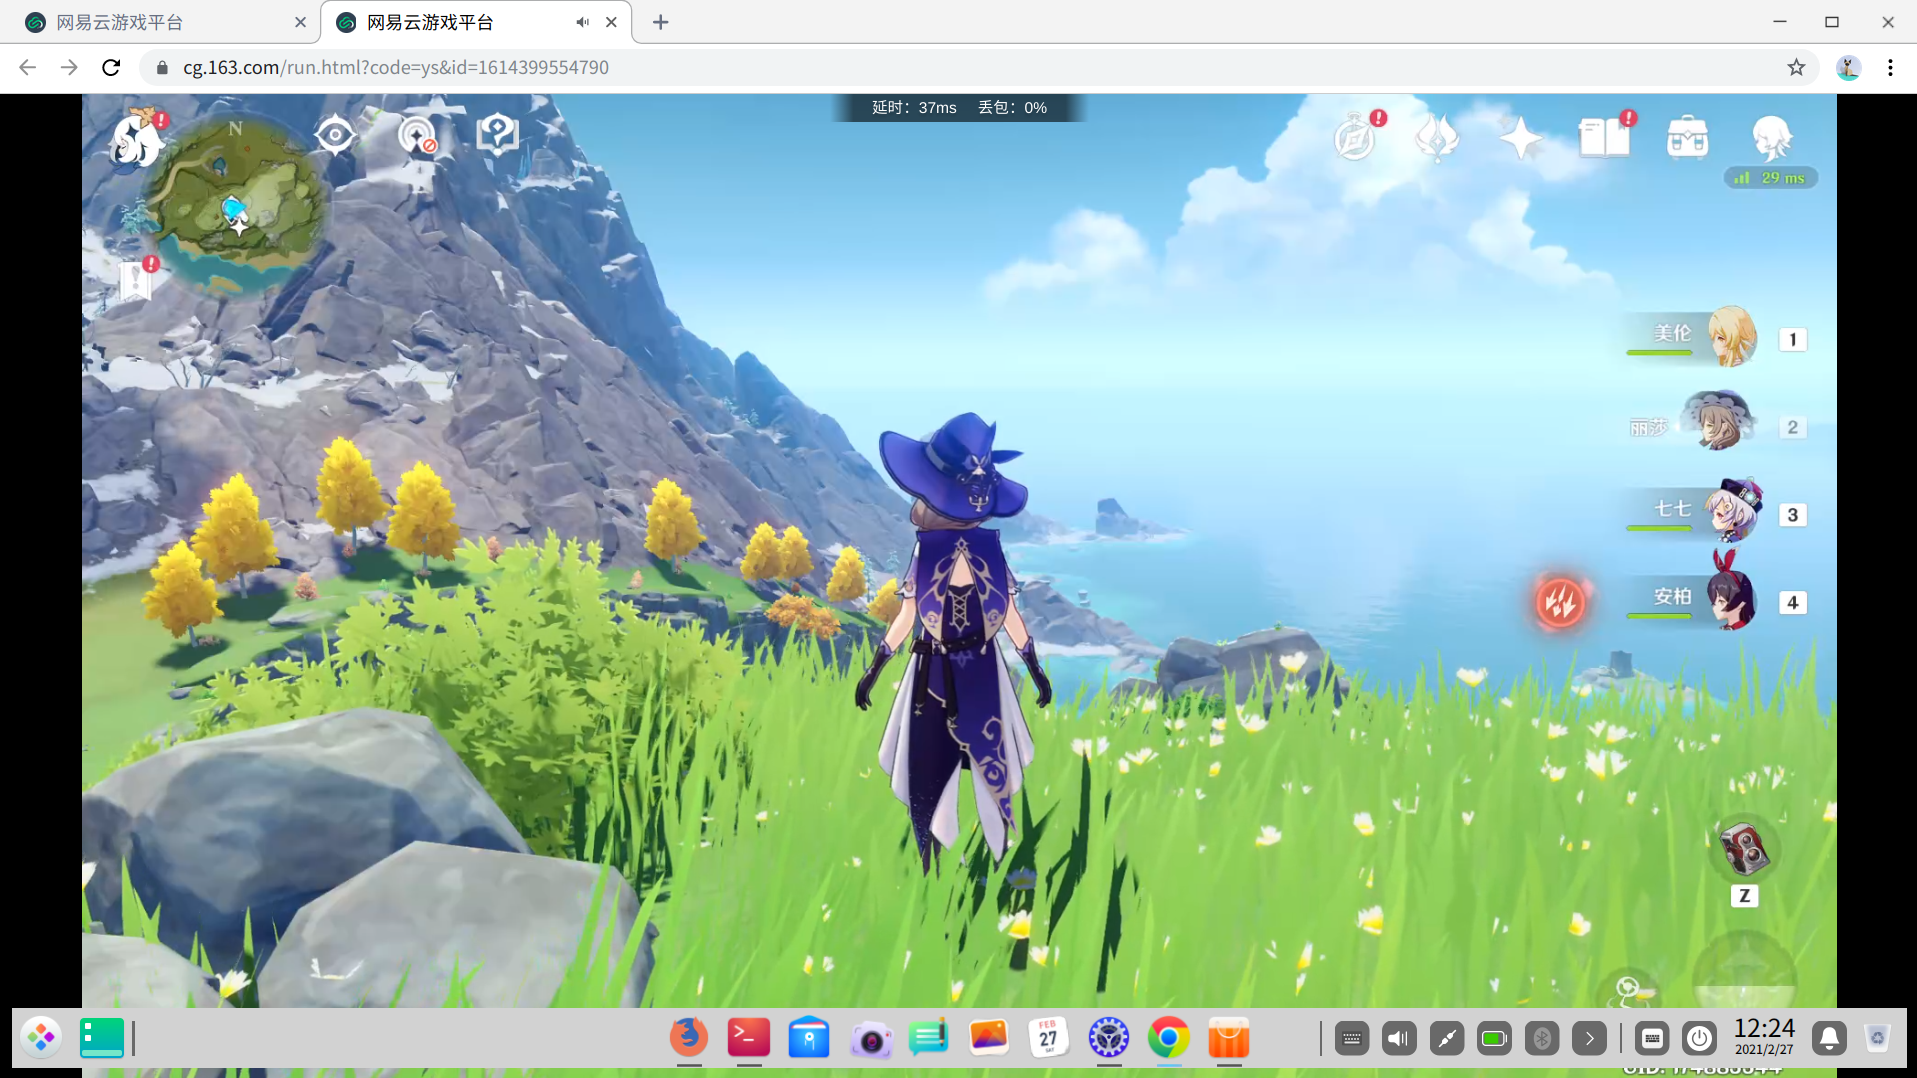Switch to the first 网易云游戏平台 tab
This screenshot has width=1917, height=1078.
click(165, 22)
